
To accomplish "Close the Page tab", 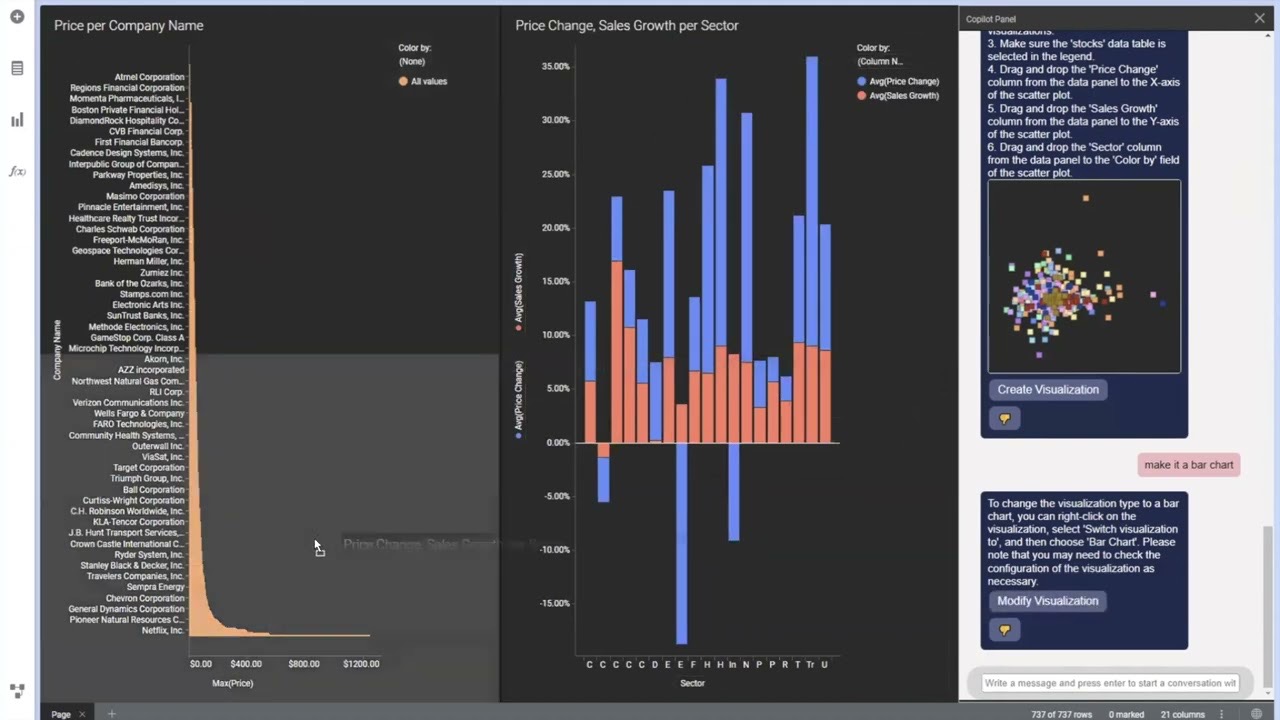I will point(82,714).
